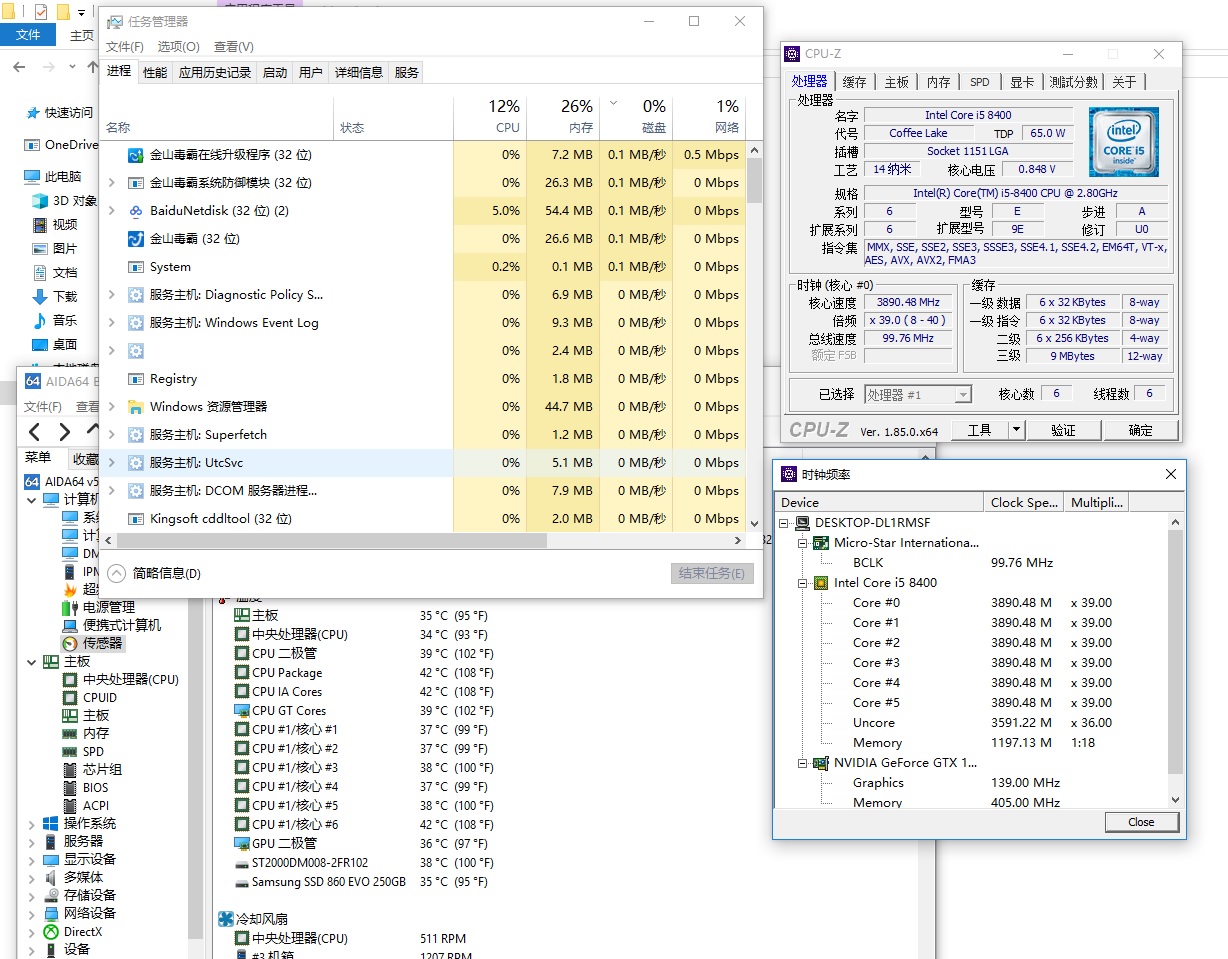Click the 冷却风扇 fan icon in AIDA64
Image resolution: width=1228 pixels, height=959 pixels.
226,918
